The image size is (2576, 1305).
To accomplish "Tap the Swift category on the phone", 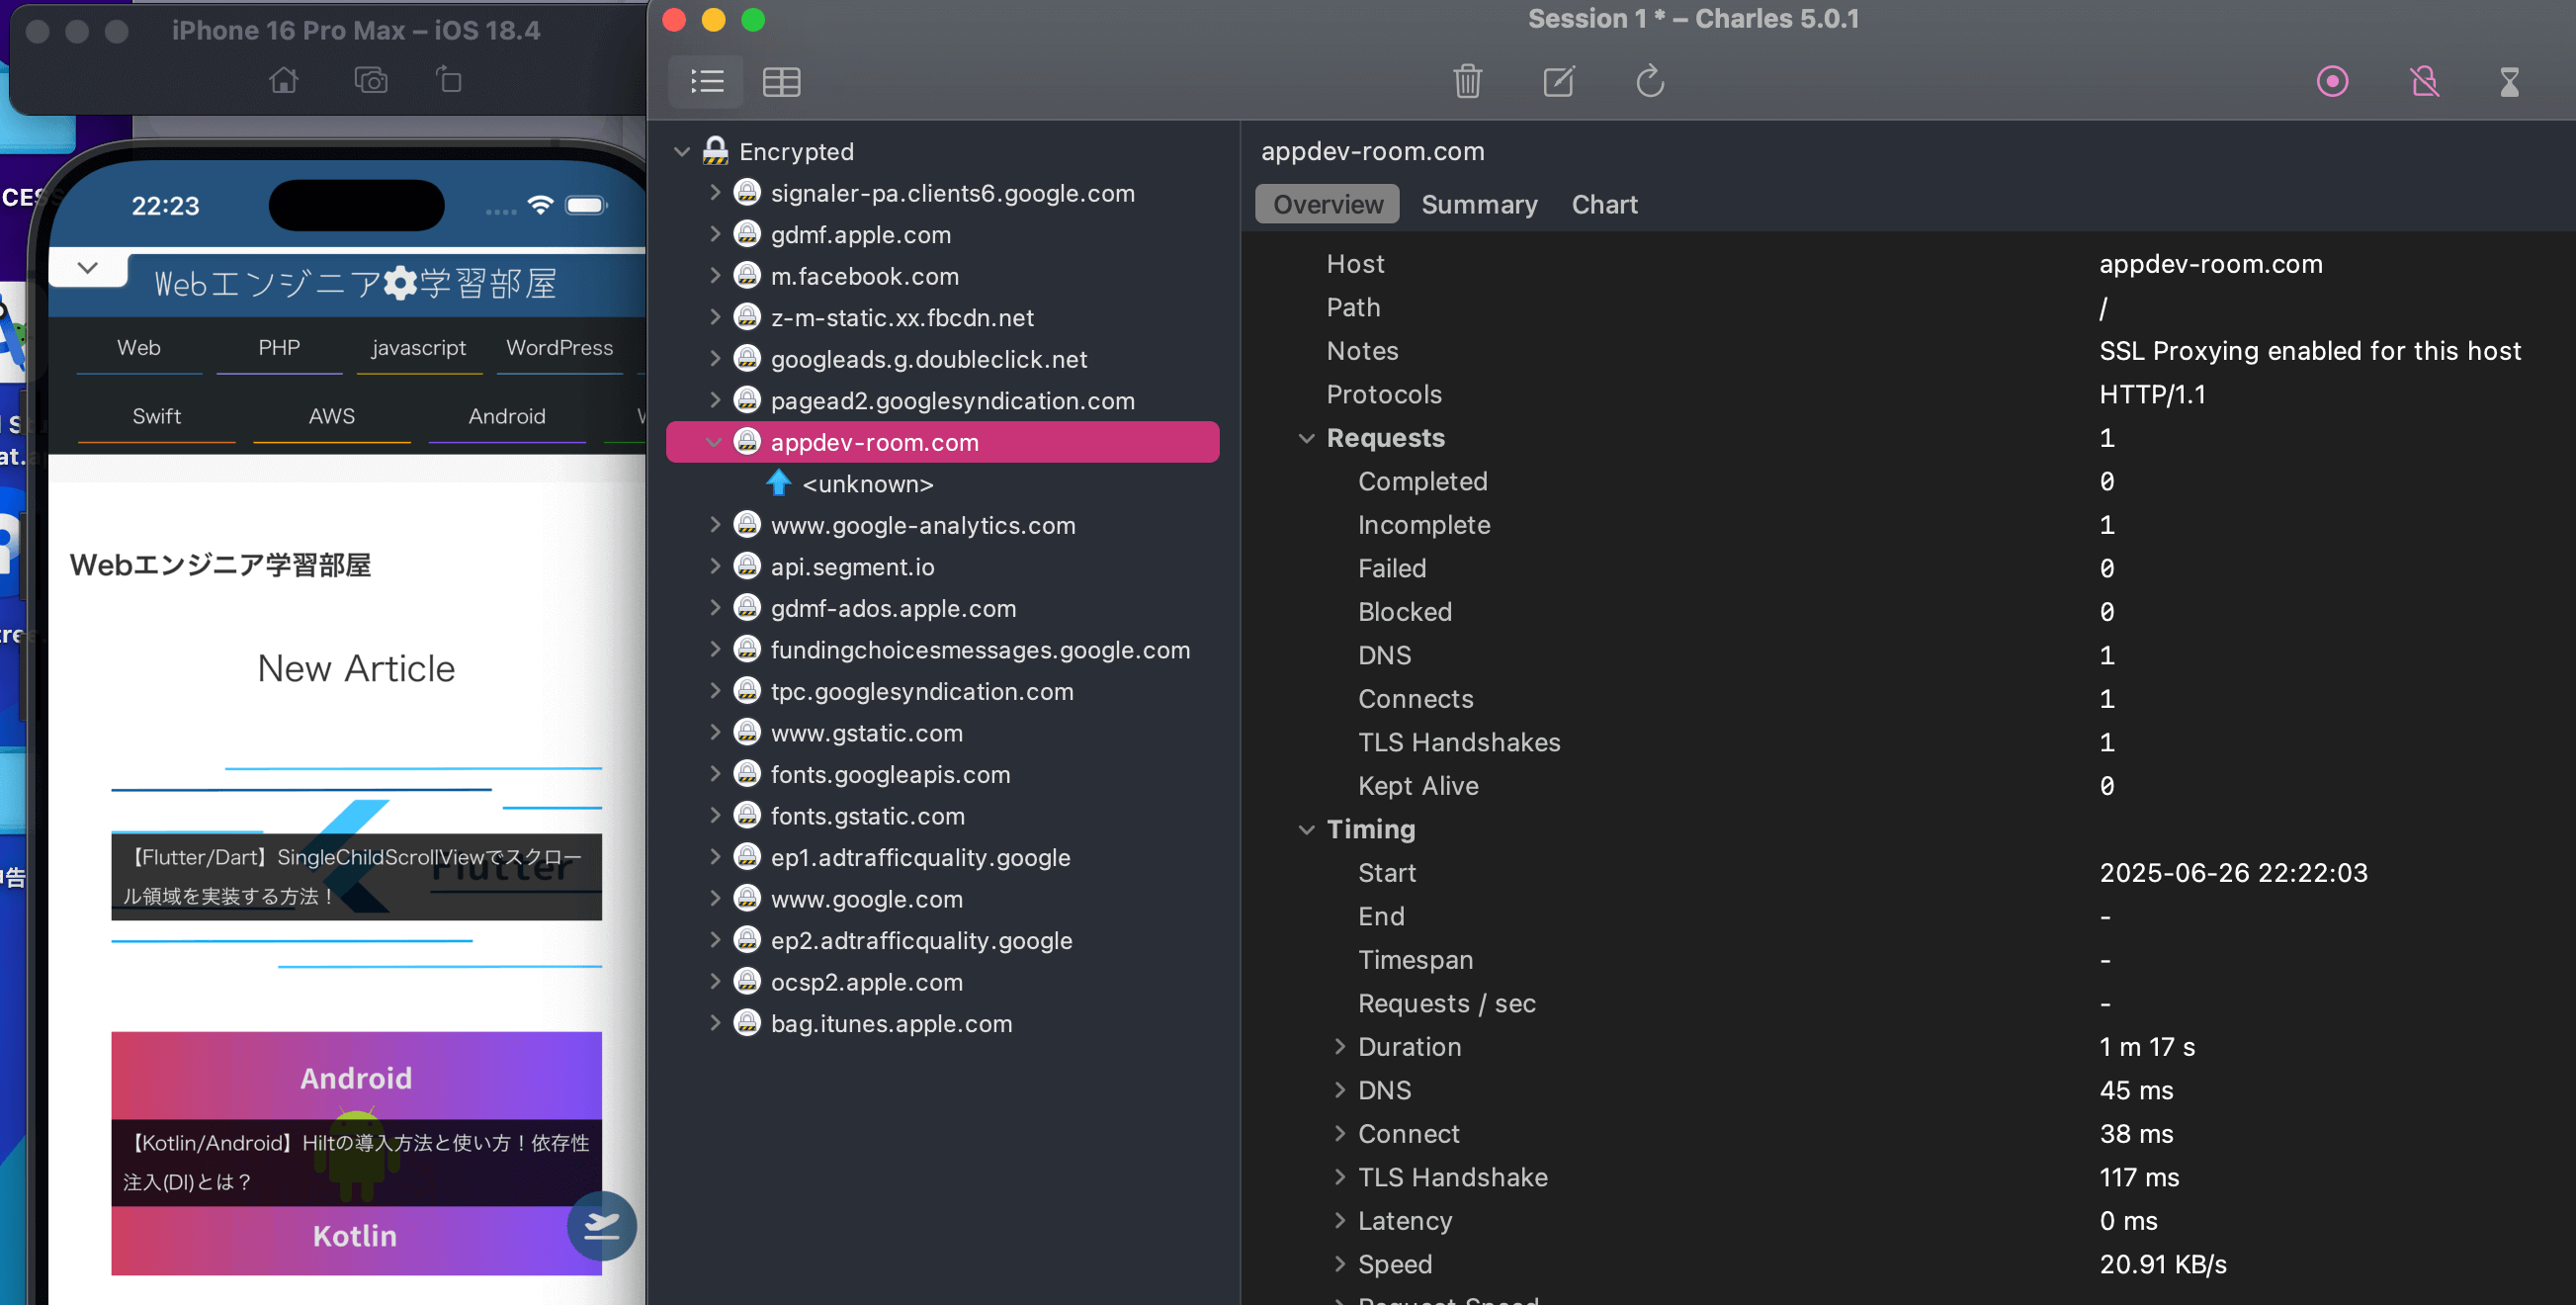I will pyautogui.click(x=157, y=416).
